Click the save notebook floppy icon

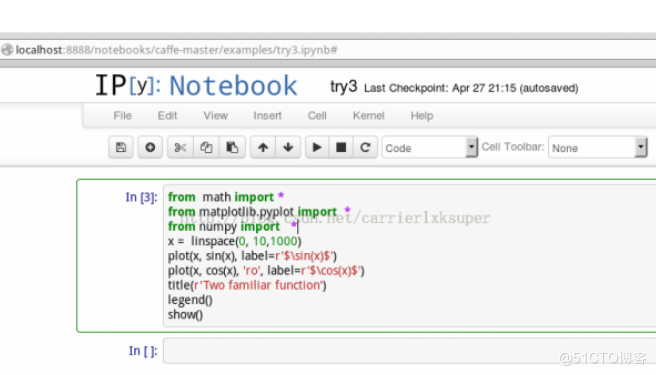pyautogui.click(x=121, y=147)
